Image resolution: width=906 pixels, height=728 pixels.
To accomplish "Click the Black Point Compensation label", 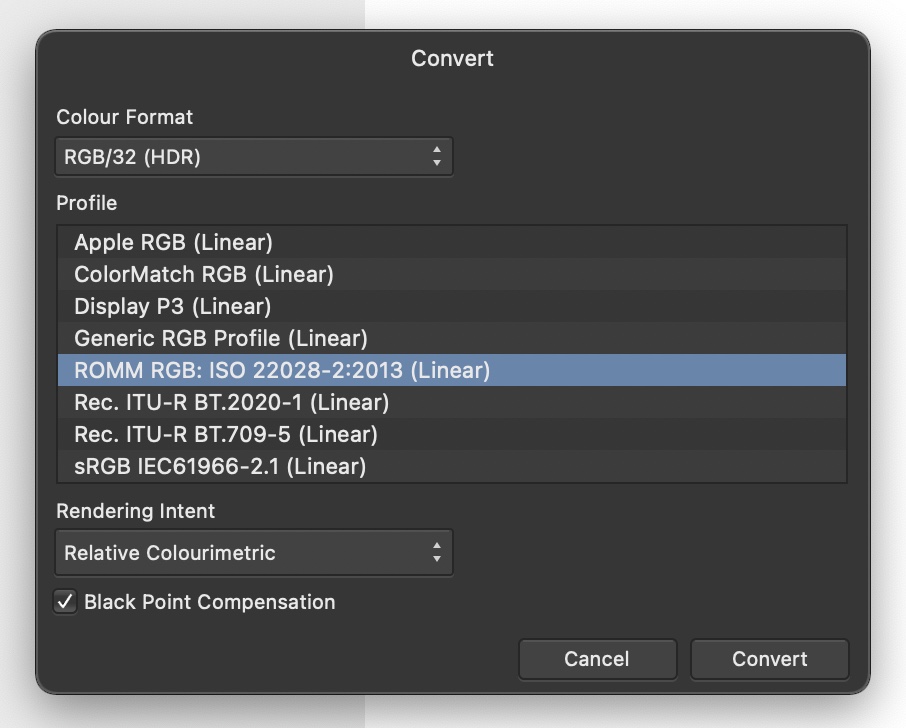I will pyautogui.click(x=208, y=602).
